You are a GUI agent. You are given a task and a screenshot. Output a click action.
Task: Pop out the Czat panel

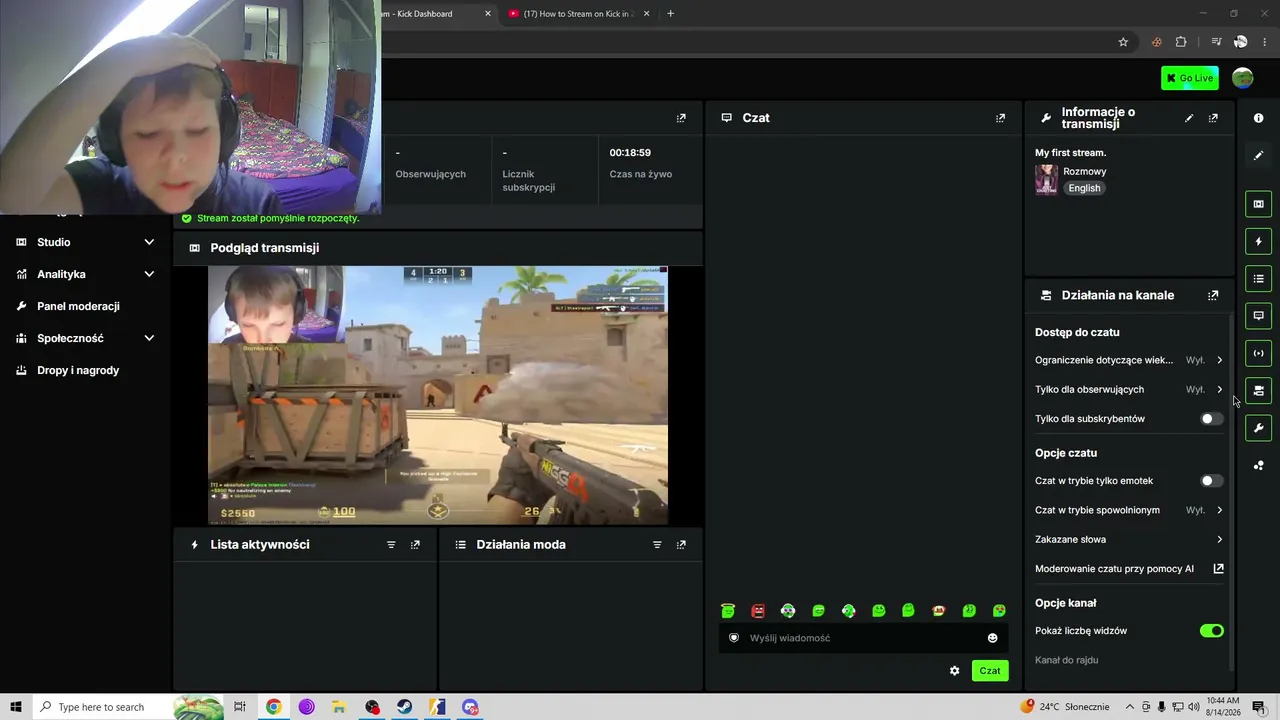click(1000, 118)
